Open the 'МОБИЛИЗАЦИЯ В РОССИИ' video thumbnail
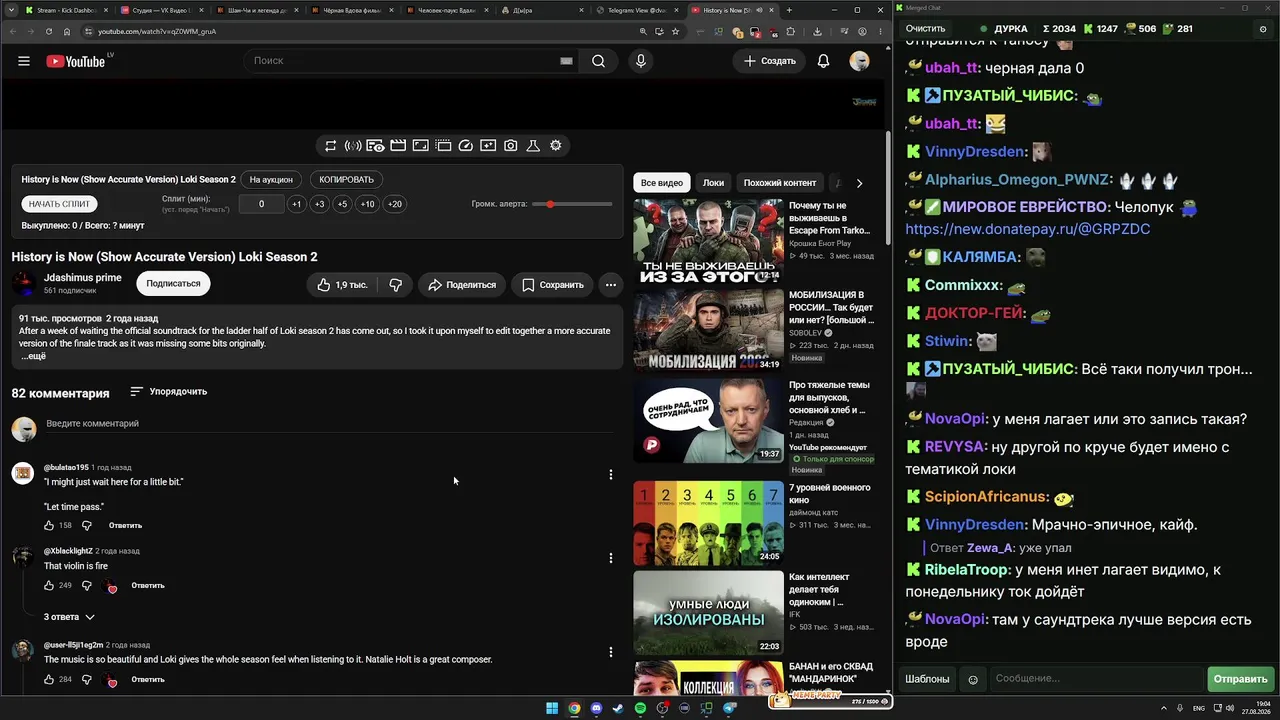The image size is (1280, 720). point(708,331)
